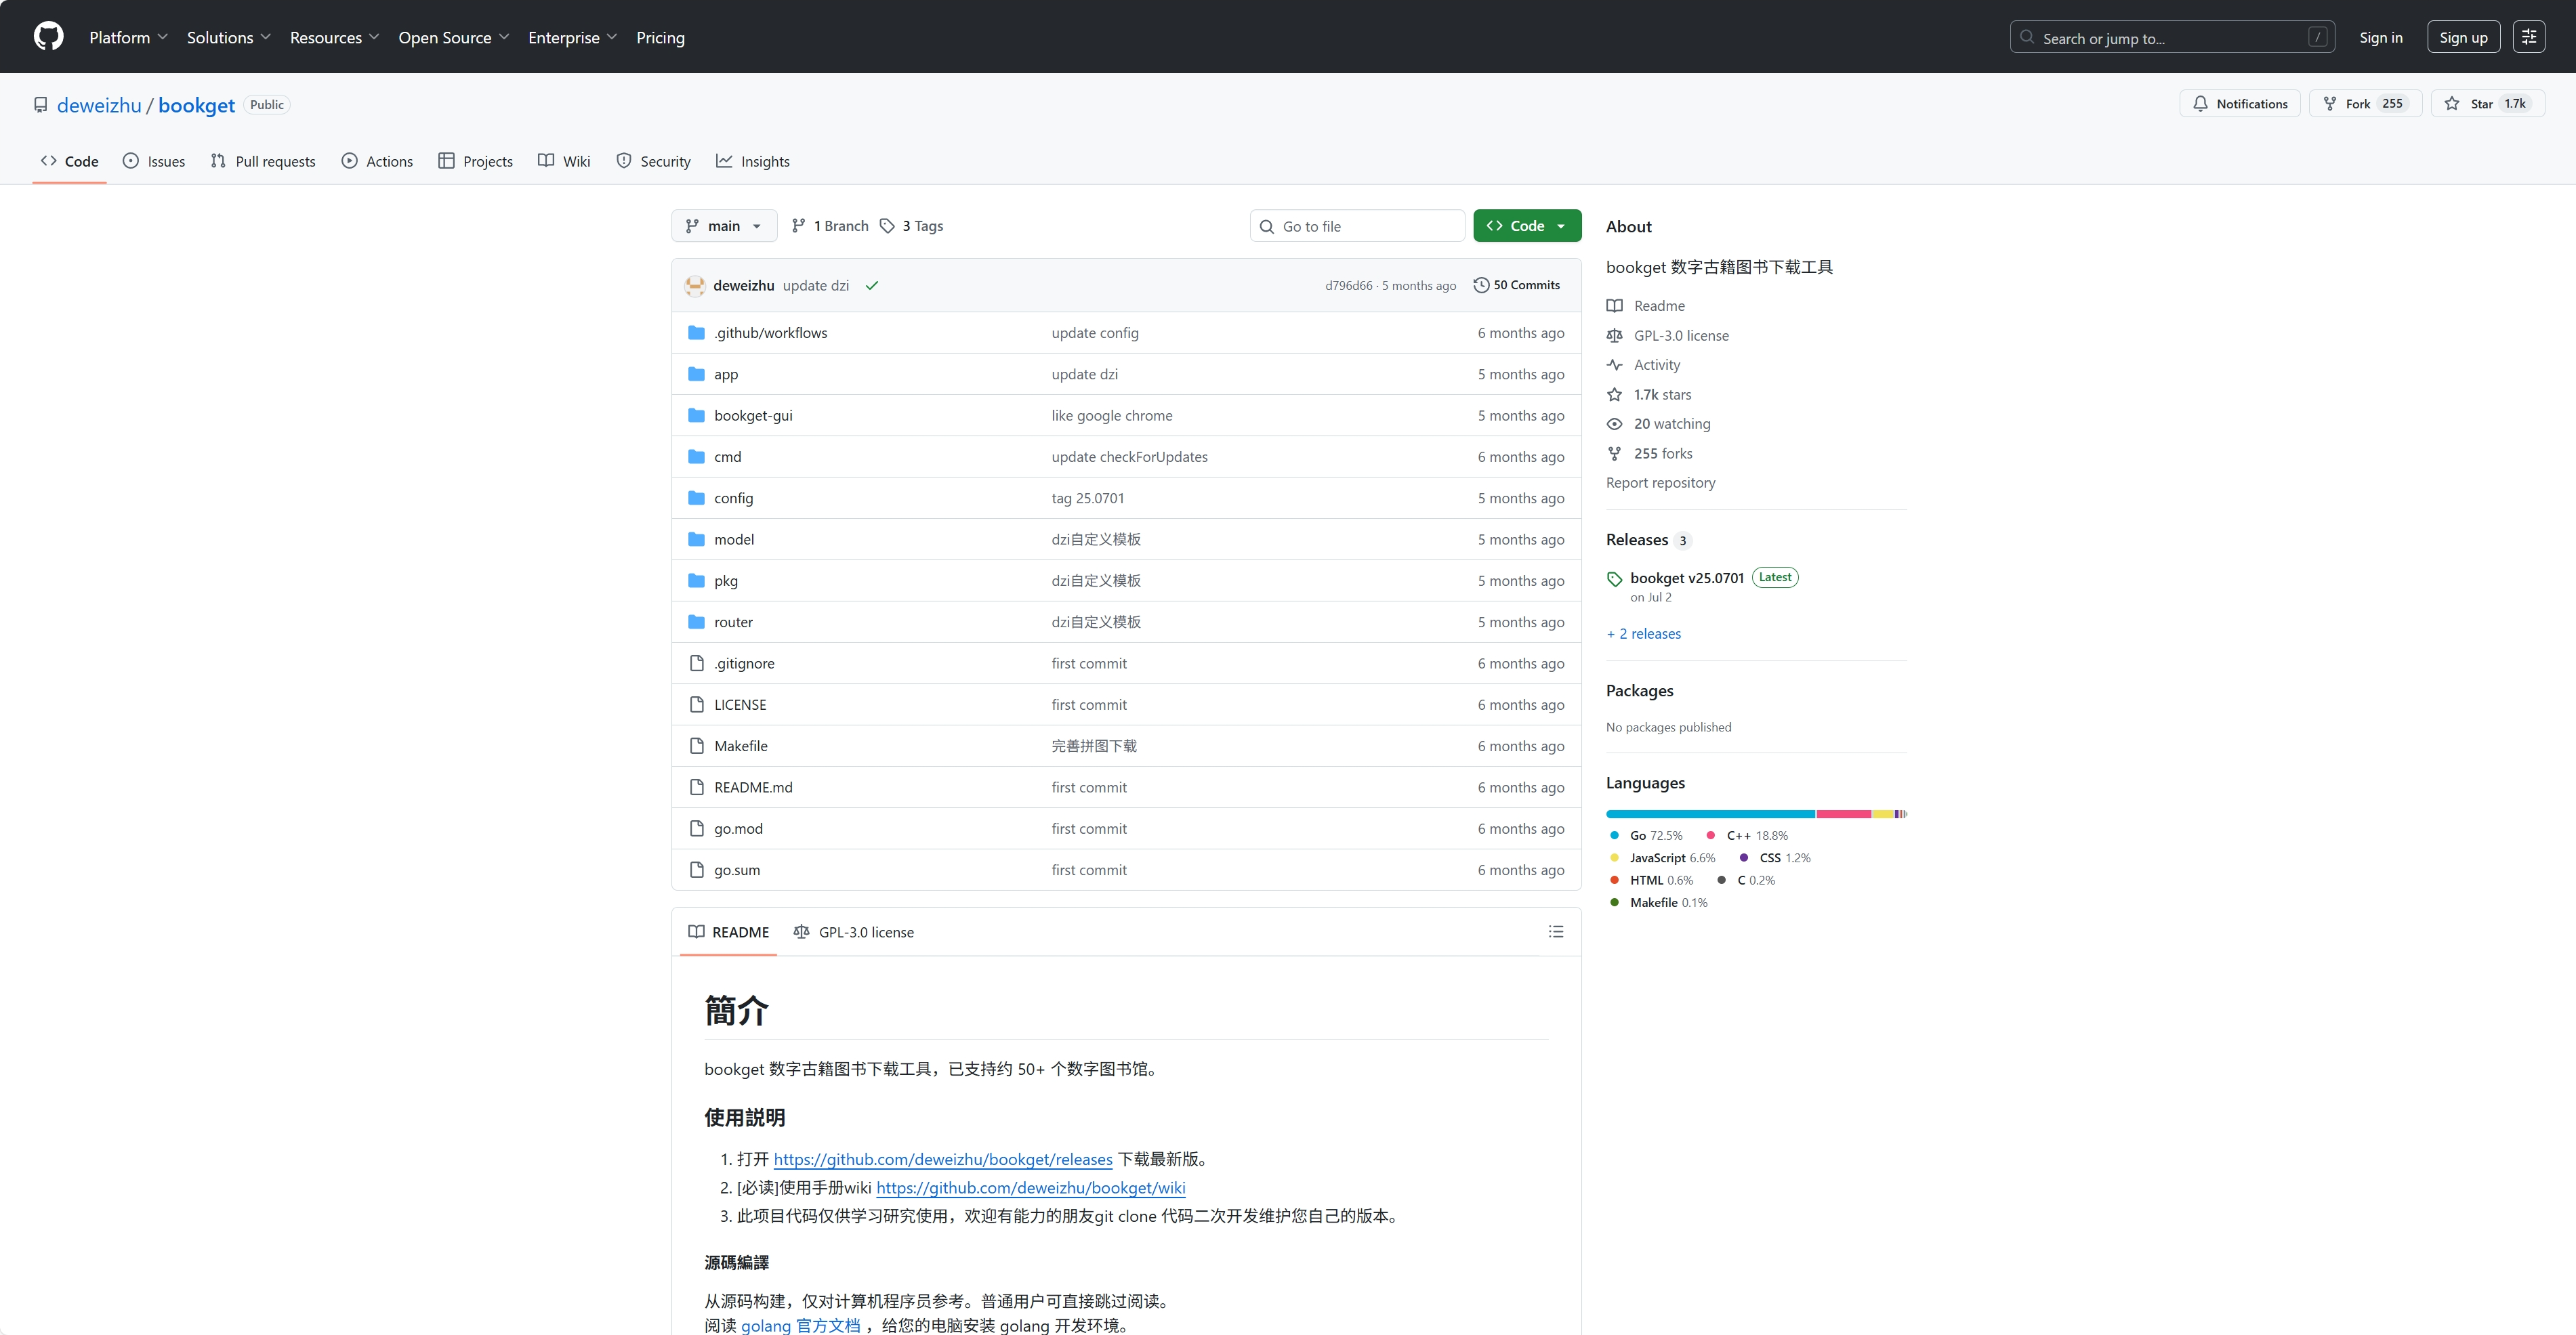Click the Go to file search field
Viewport: 2576px width, 1335px height.
(1357, 227)
